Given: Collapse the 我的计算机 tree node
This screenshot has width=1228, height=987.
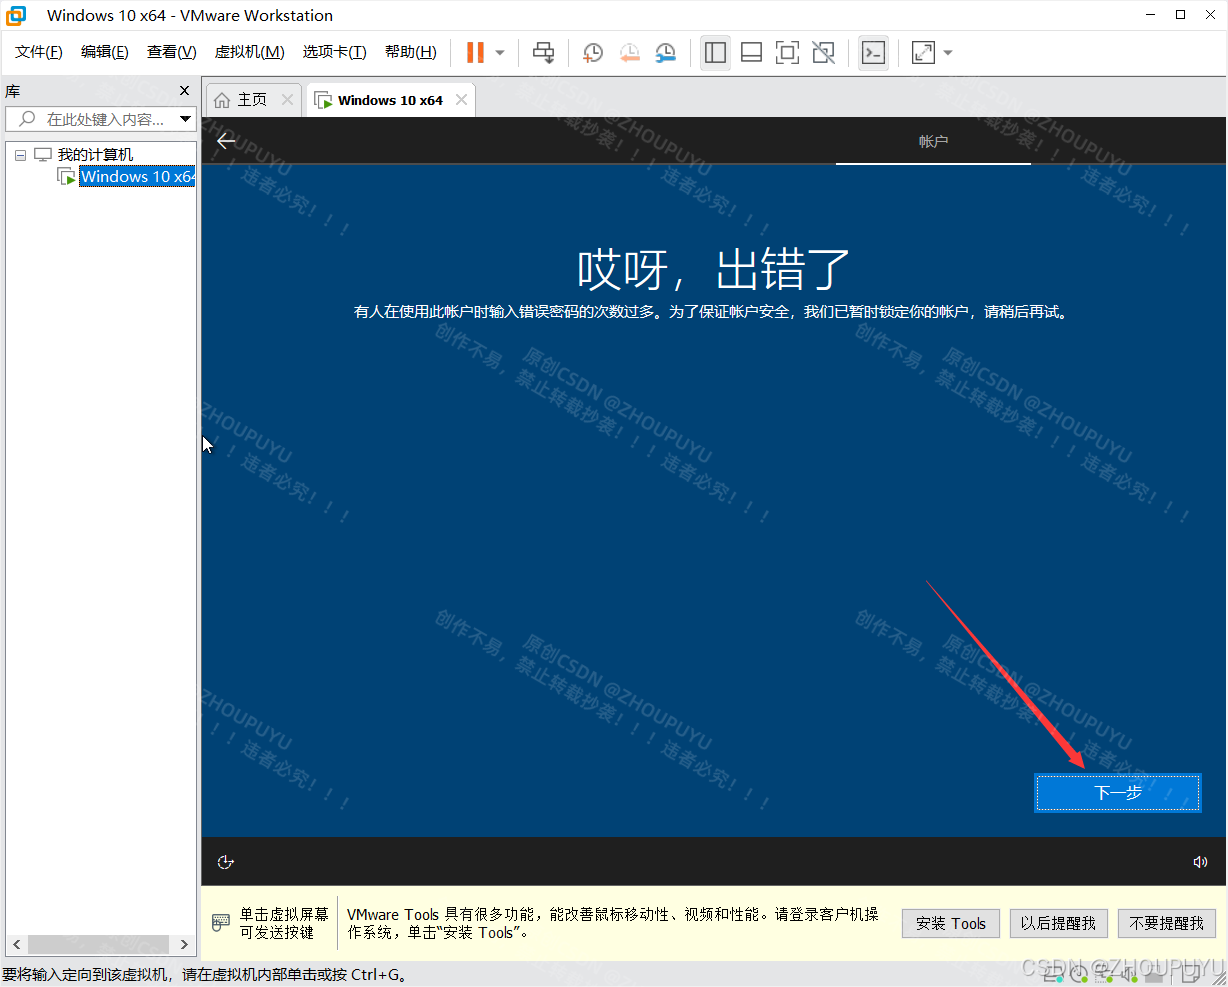Looking at the screenshot, I should 20,155.
